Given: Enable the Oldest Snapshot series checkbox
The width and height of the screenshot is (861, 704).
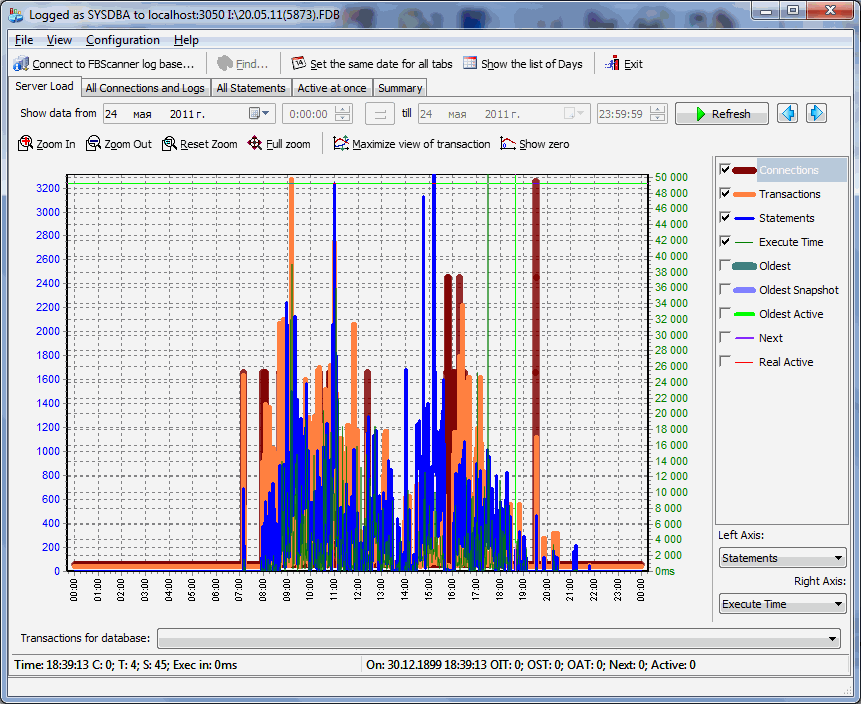Looking at the screenshot, I should coord(725,290).
